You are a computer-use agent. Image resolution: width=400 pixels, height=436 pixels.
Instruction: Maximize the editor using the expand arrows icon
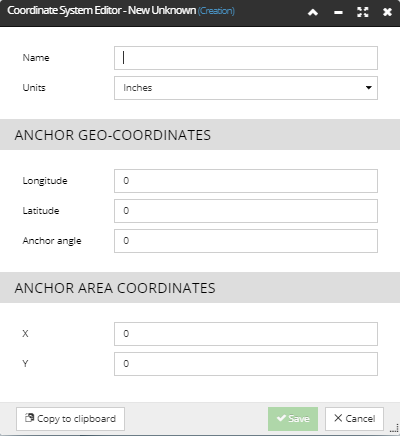363,12
